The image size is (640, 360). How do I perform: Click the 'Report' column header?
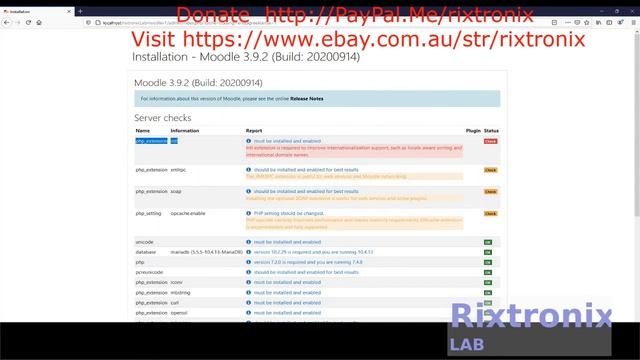point(253,131)
